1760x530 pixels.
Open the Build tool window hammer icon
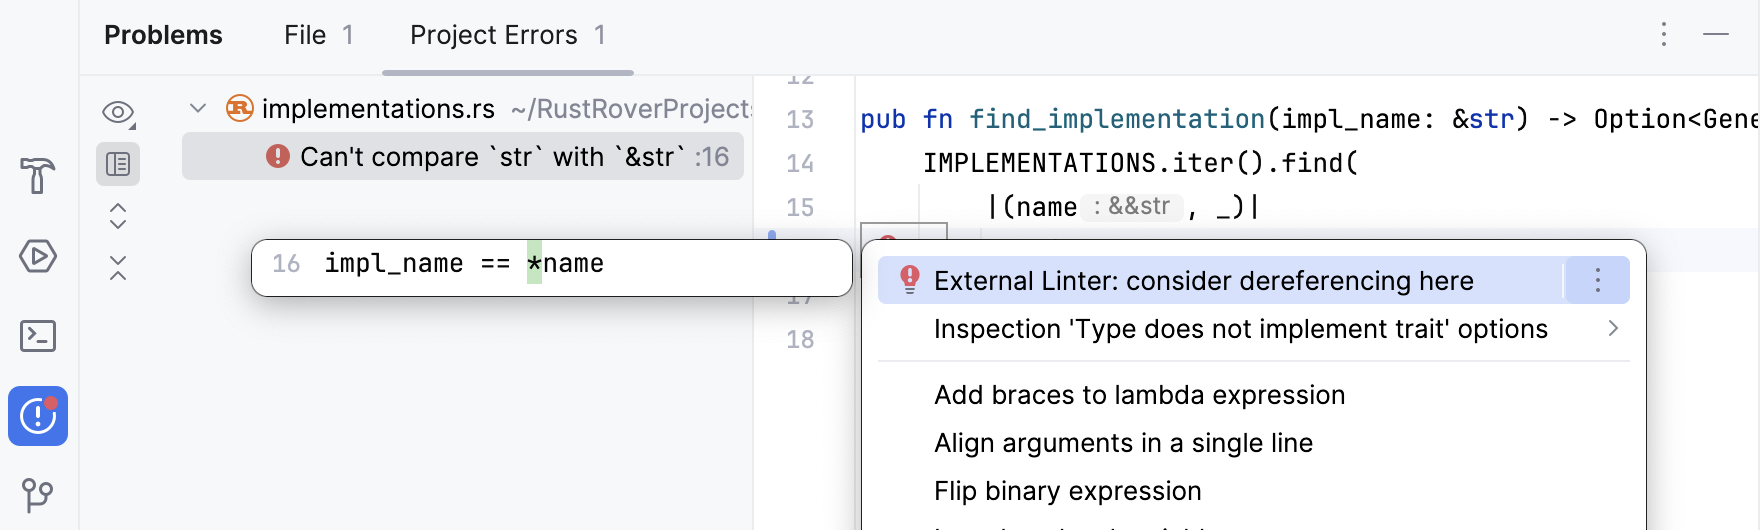[37, 176]
